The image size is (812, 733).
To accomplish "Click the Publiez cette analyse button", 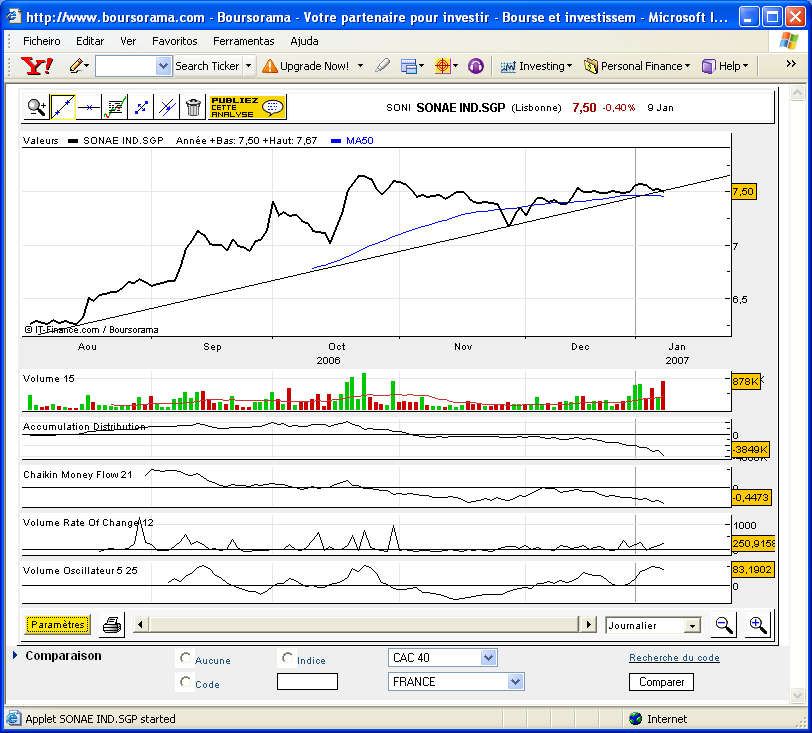I will coord(247,107).
